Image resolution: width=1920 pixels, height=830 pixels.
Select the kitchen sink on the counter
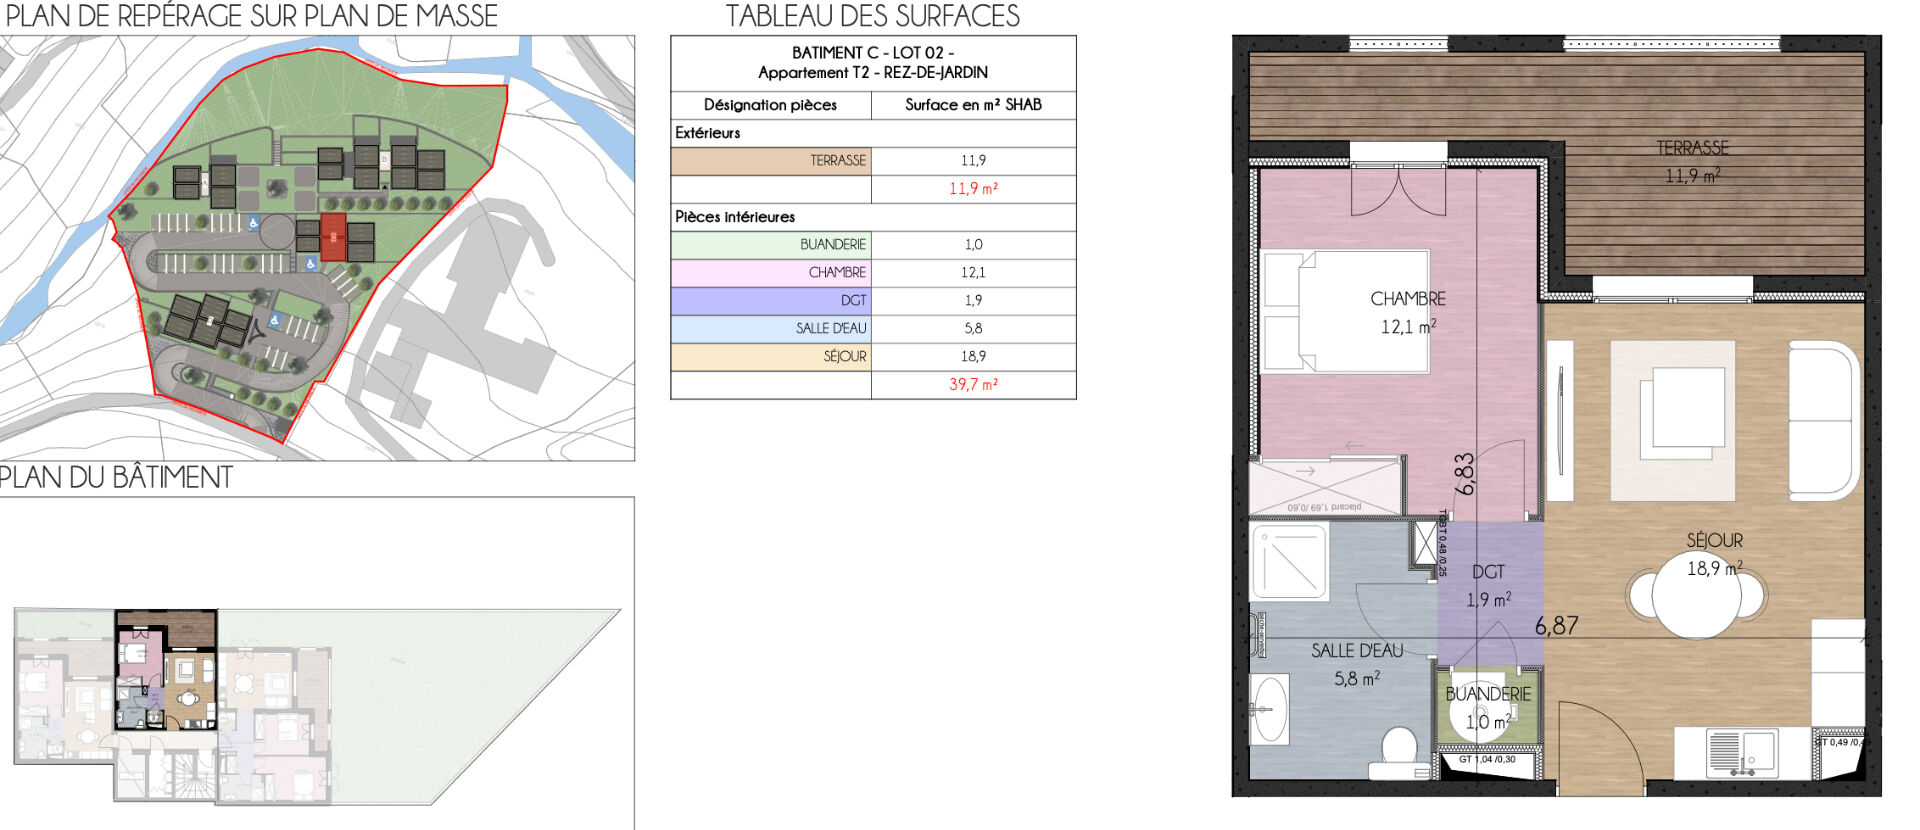coord(1741,752)
